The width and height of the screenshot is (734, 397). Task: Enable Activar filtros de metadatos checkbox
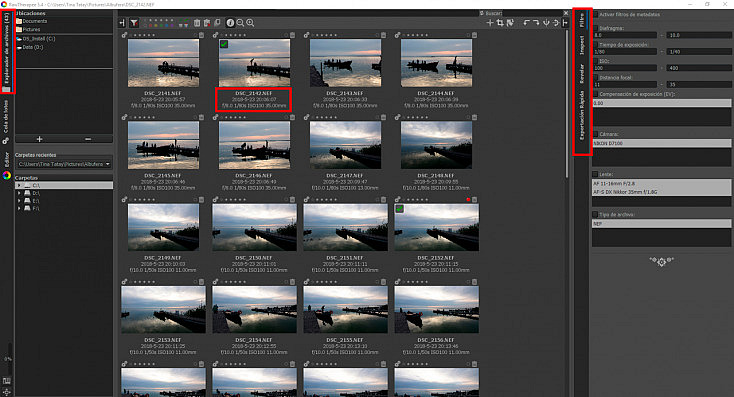[595, 15]
